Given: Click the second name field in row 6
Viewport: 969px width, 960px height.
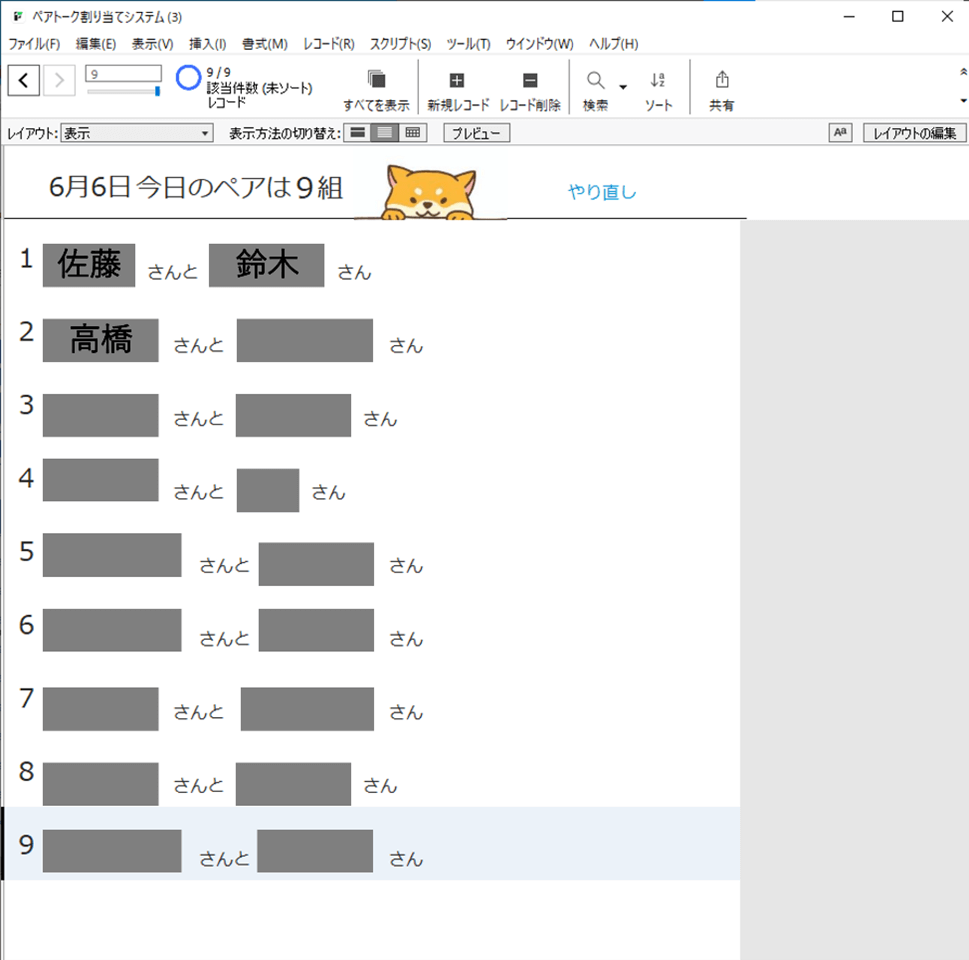Looking at the screenshot, I should coord(316,630).
